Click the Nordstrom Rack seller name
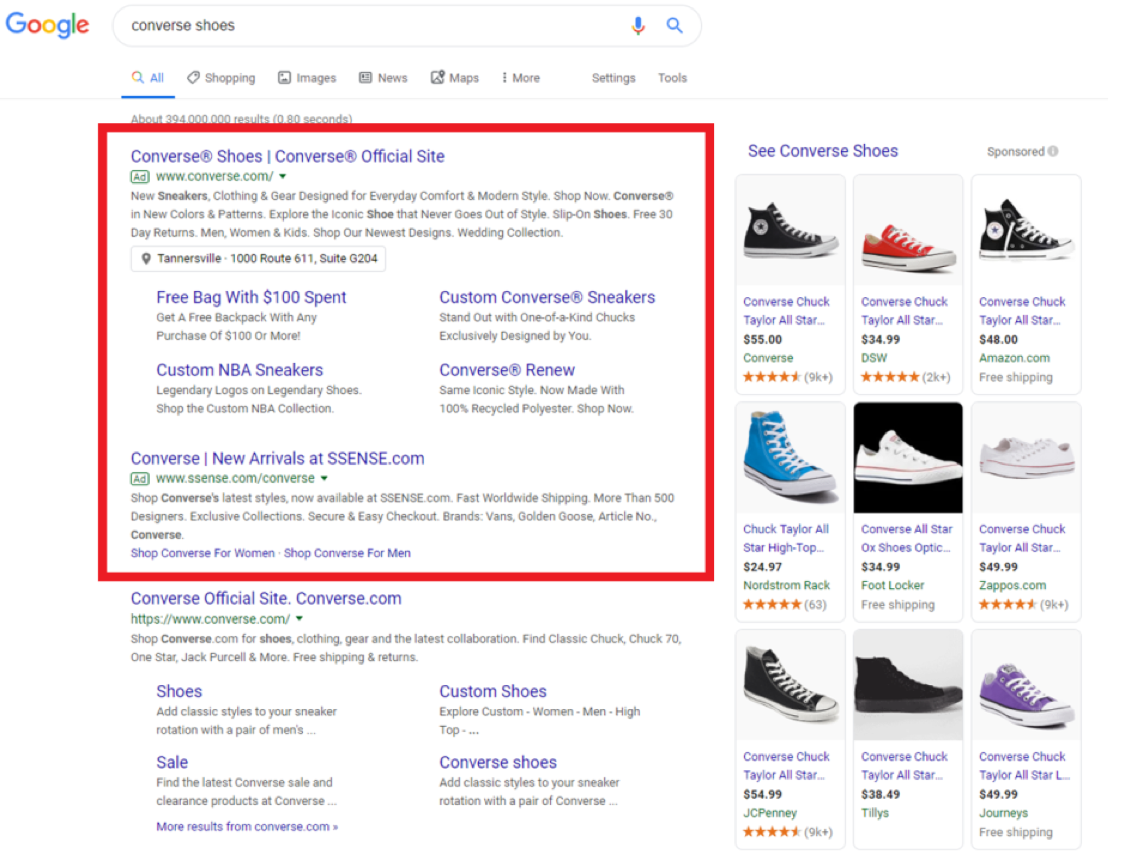 [x=786, y=586]
